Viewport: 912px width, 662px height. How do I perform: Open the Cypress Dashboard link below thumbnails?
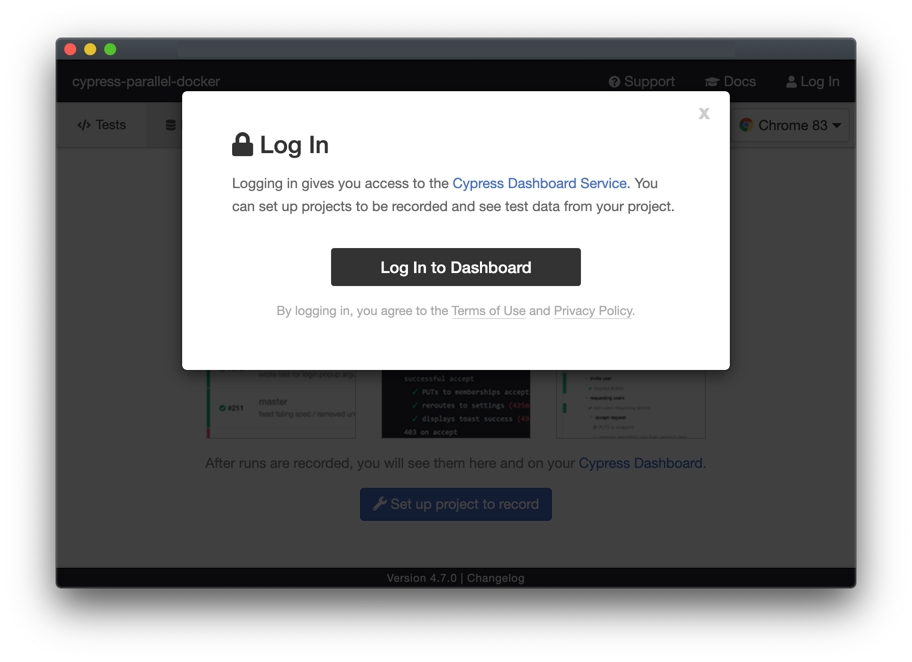click(640, 463)
